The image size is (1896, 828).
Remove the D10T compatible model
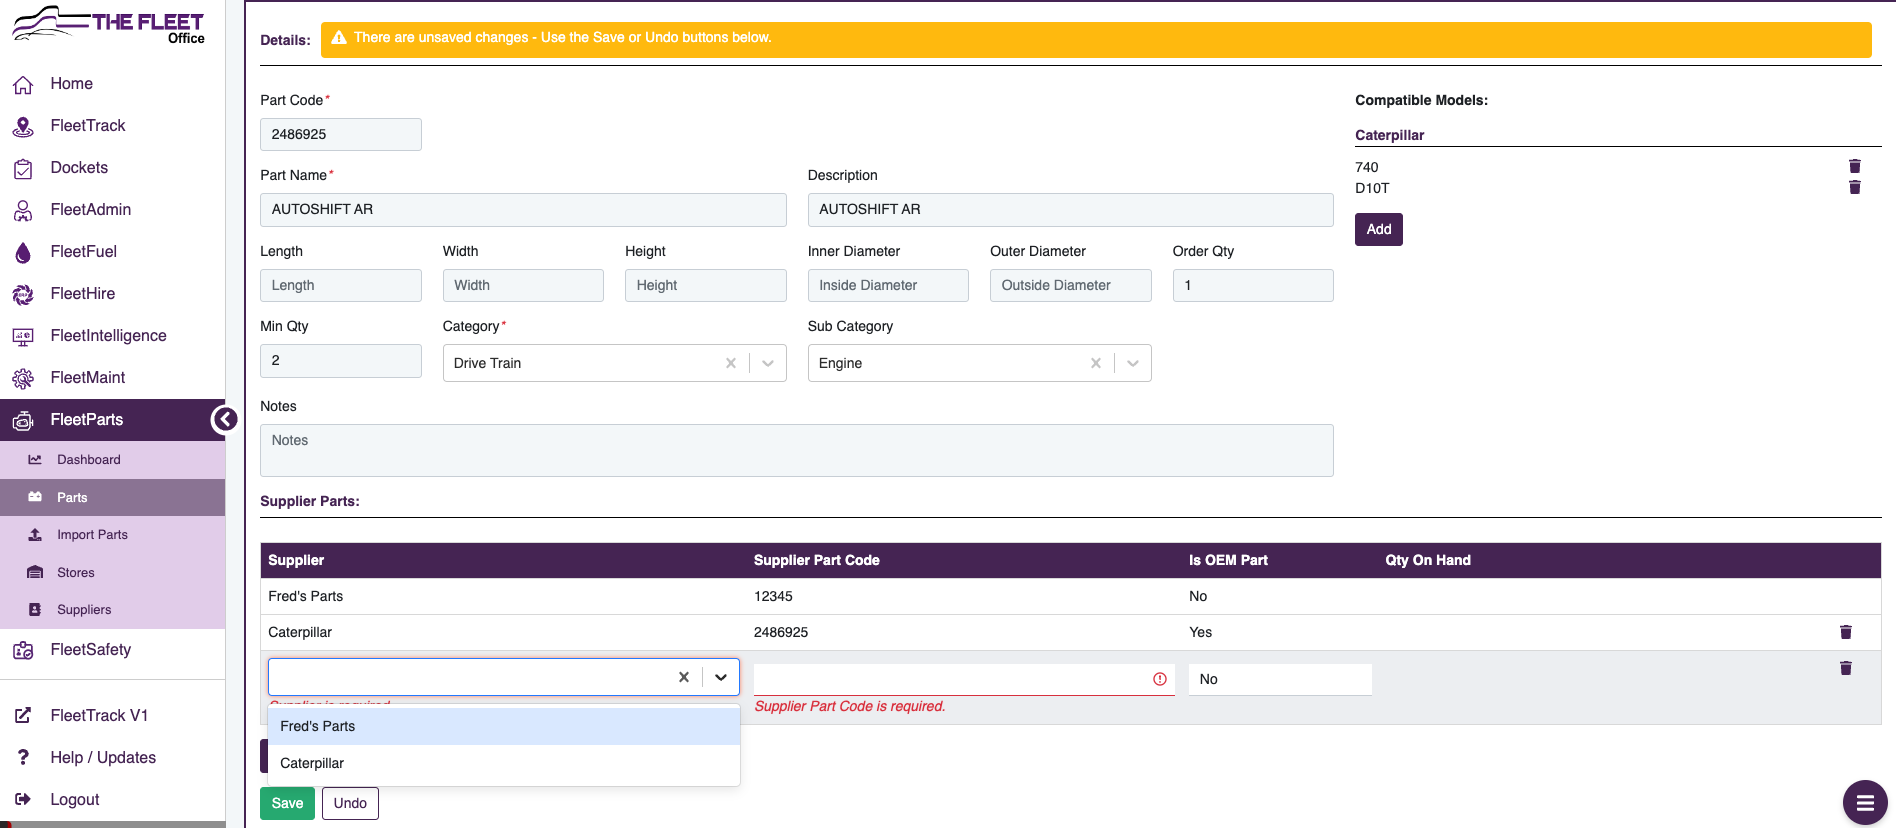pyautogui.click(x=1854, y=187)
